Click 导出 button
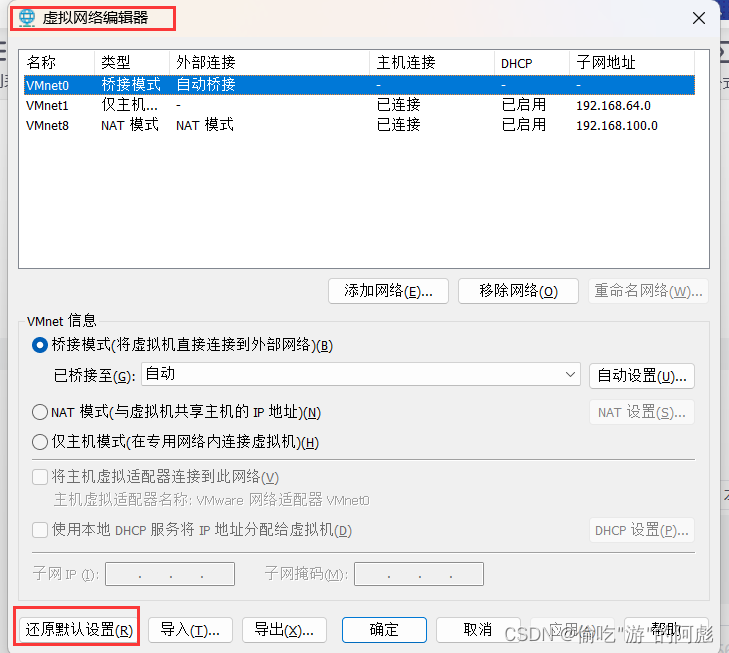This screenshot has width=729, height=653. pyautogui.click(x=285, y=630)
